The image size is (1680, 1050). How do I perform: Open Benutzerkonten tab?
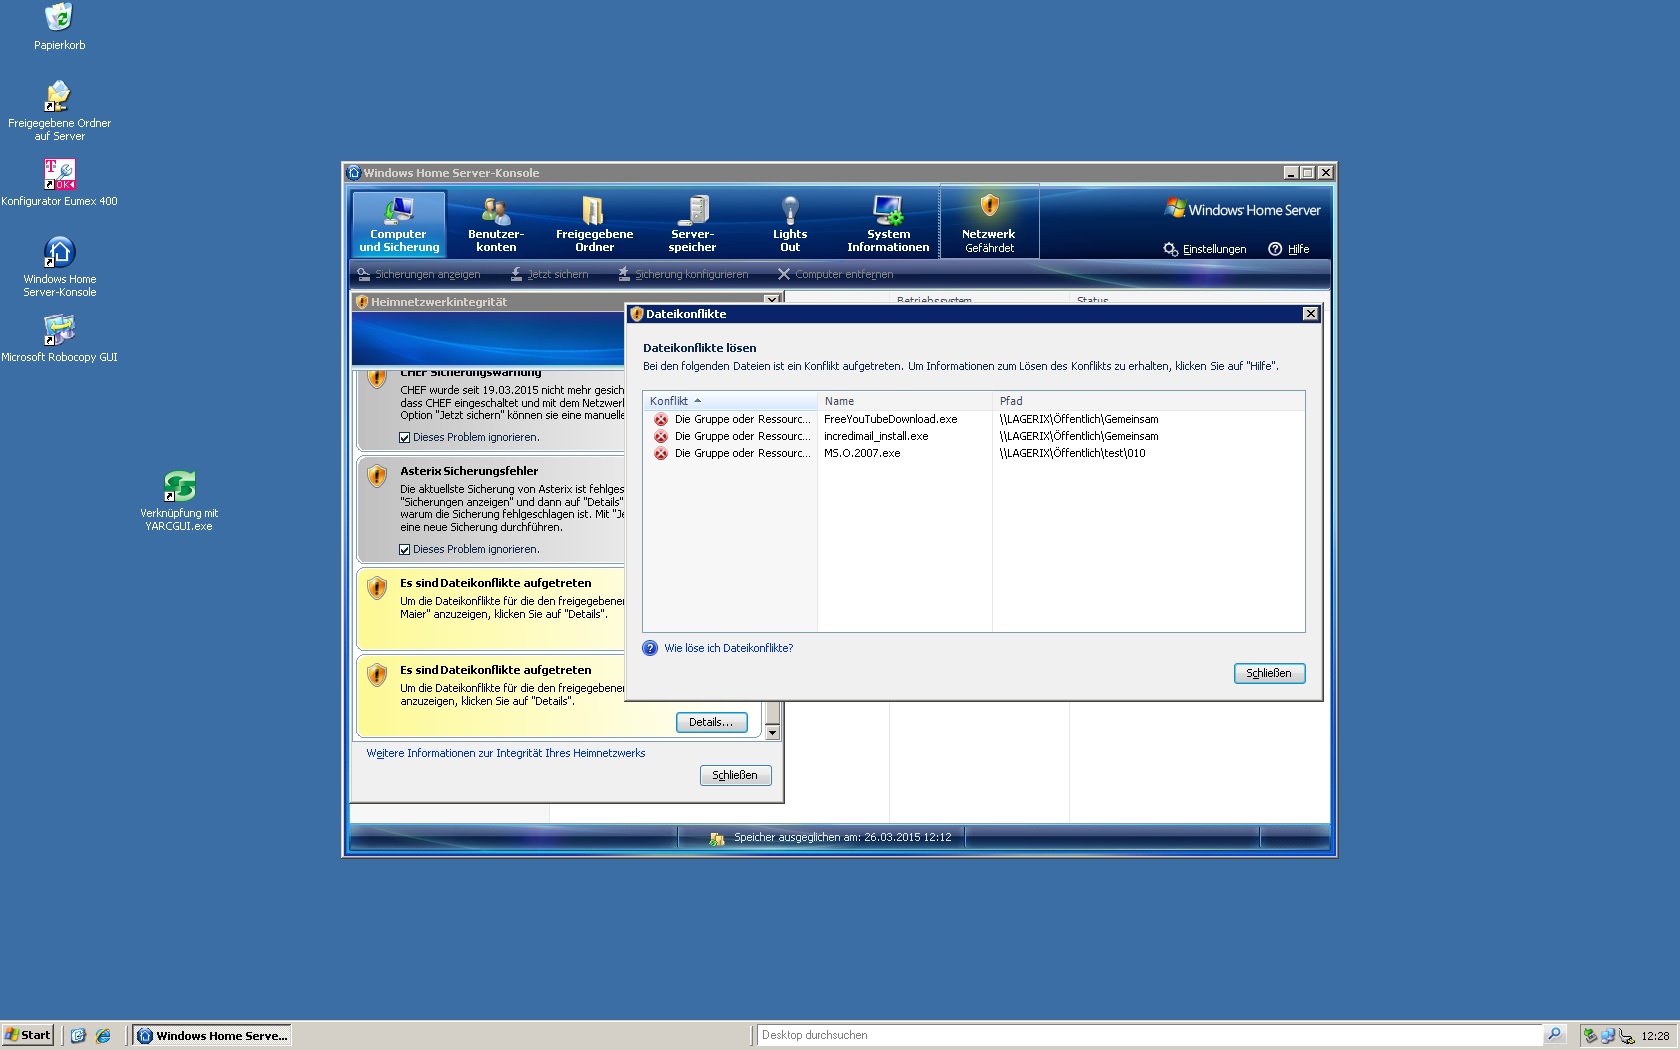coord(496,224)
